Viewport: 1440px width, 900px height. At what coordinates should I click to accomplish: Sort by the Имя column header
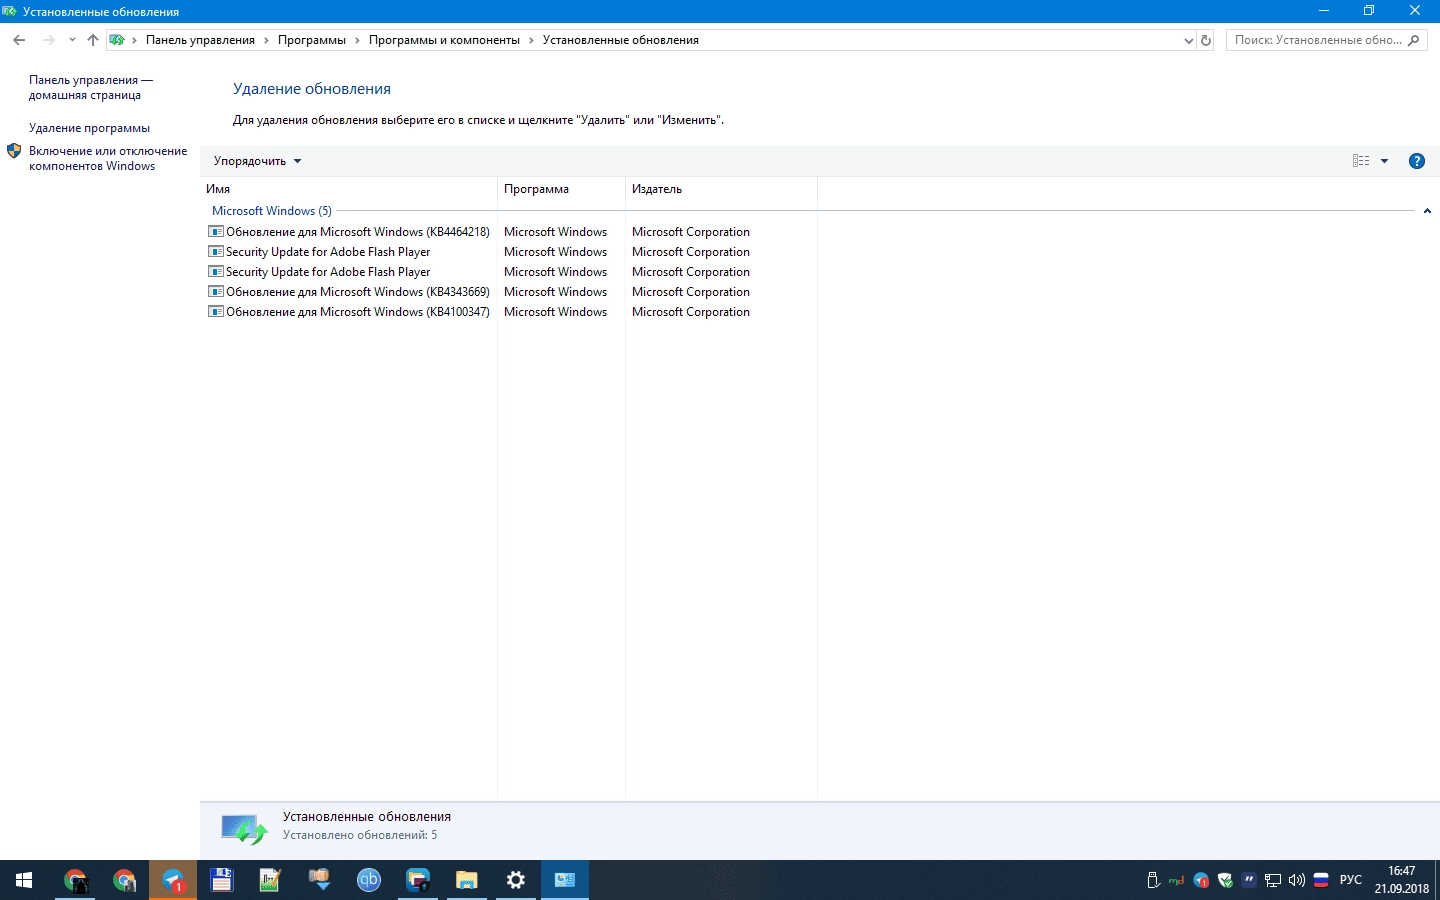pyautogui.click(x=348, y=189)
